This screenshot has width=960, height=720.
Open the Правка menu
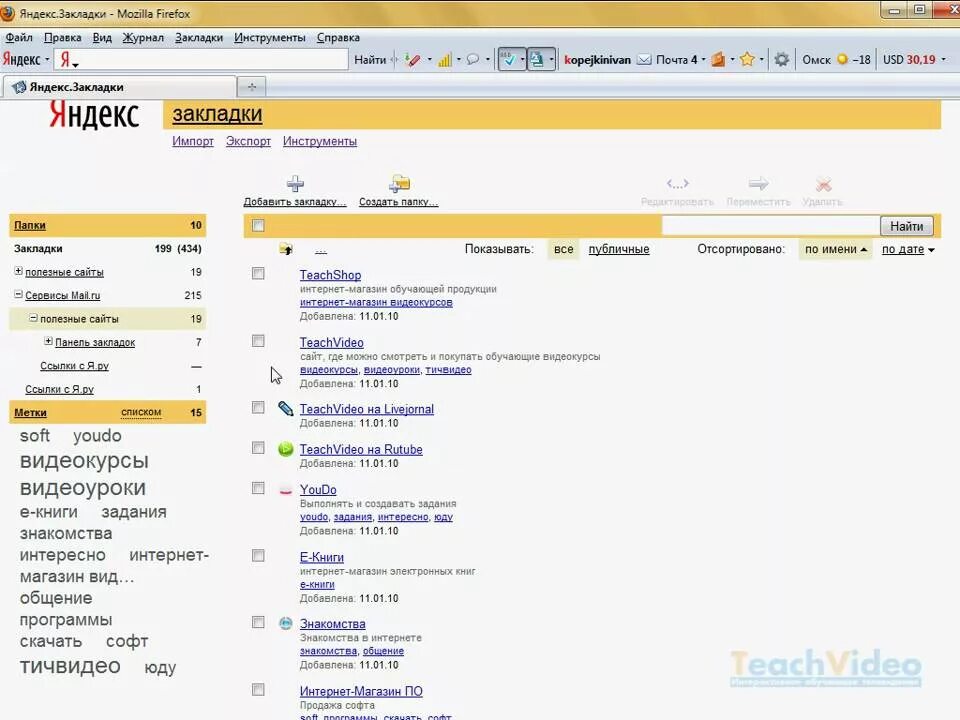point(62,37)
